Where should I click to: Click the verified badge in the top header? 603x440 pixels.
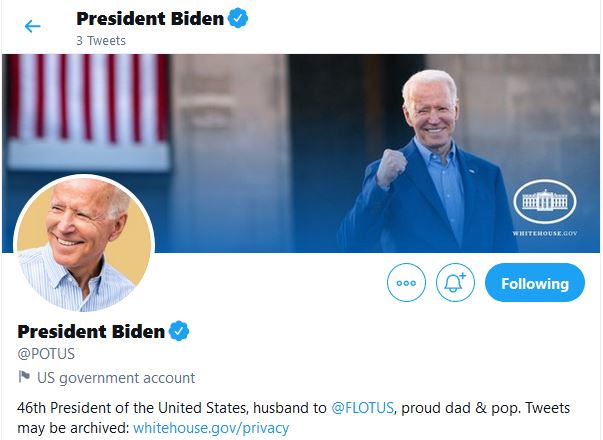(x=237, y=18)
